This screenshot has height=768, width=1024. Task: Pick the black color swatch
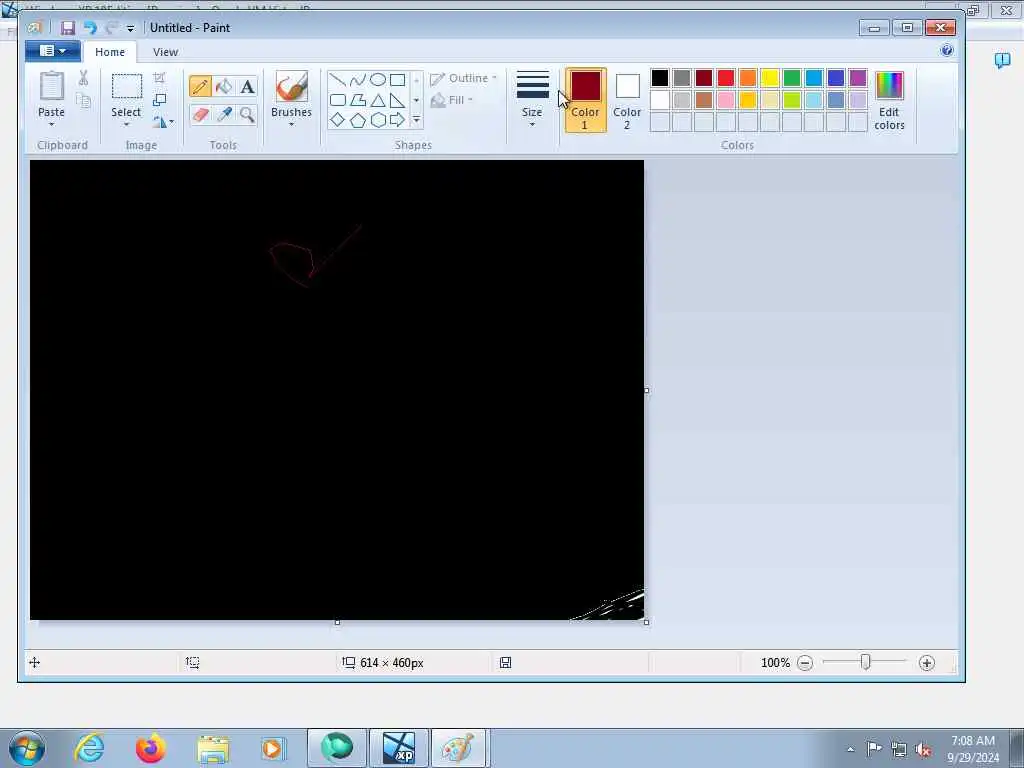point(660,78)
